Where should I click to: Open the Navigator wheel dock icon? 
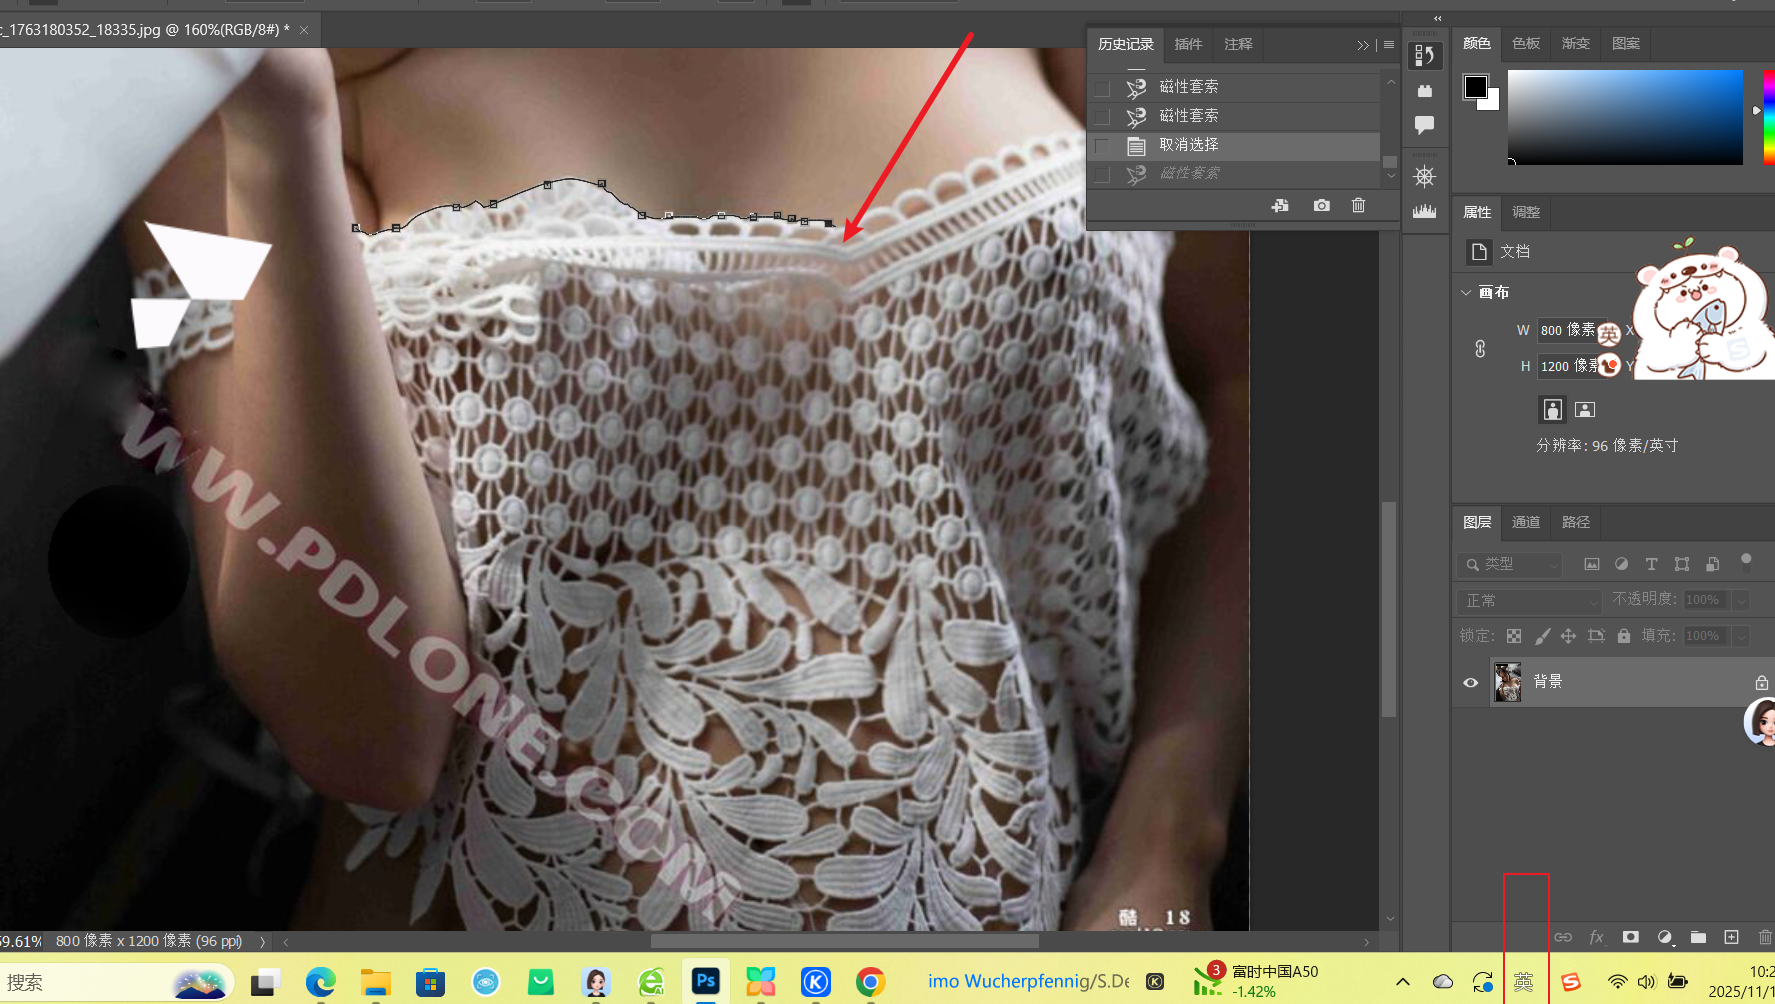click(1424, 177)
